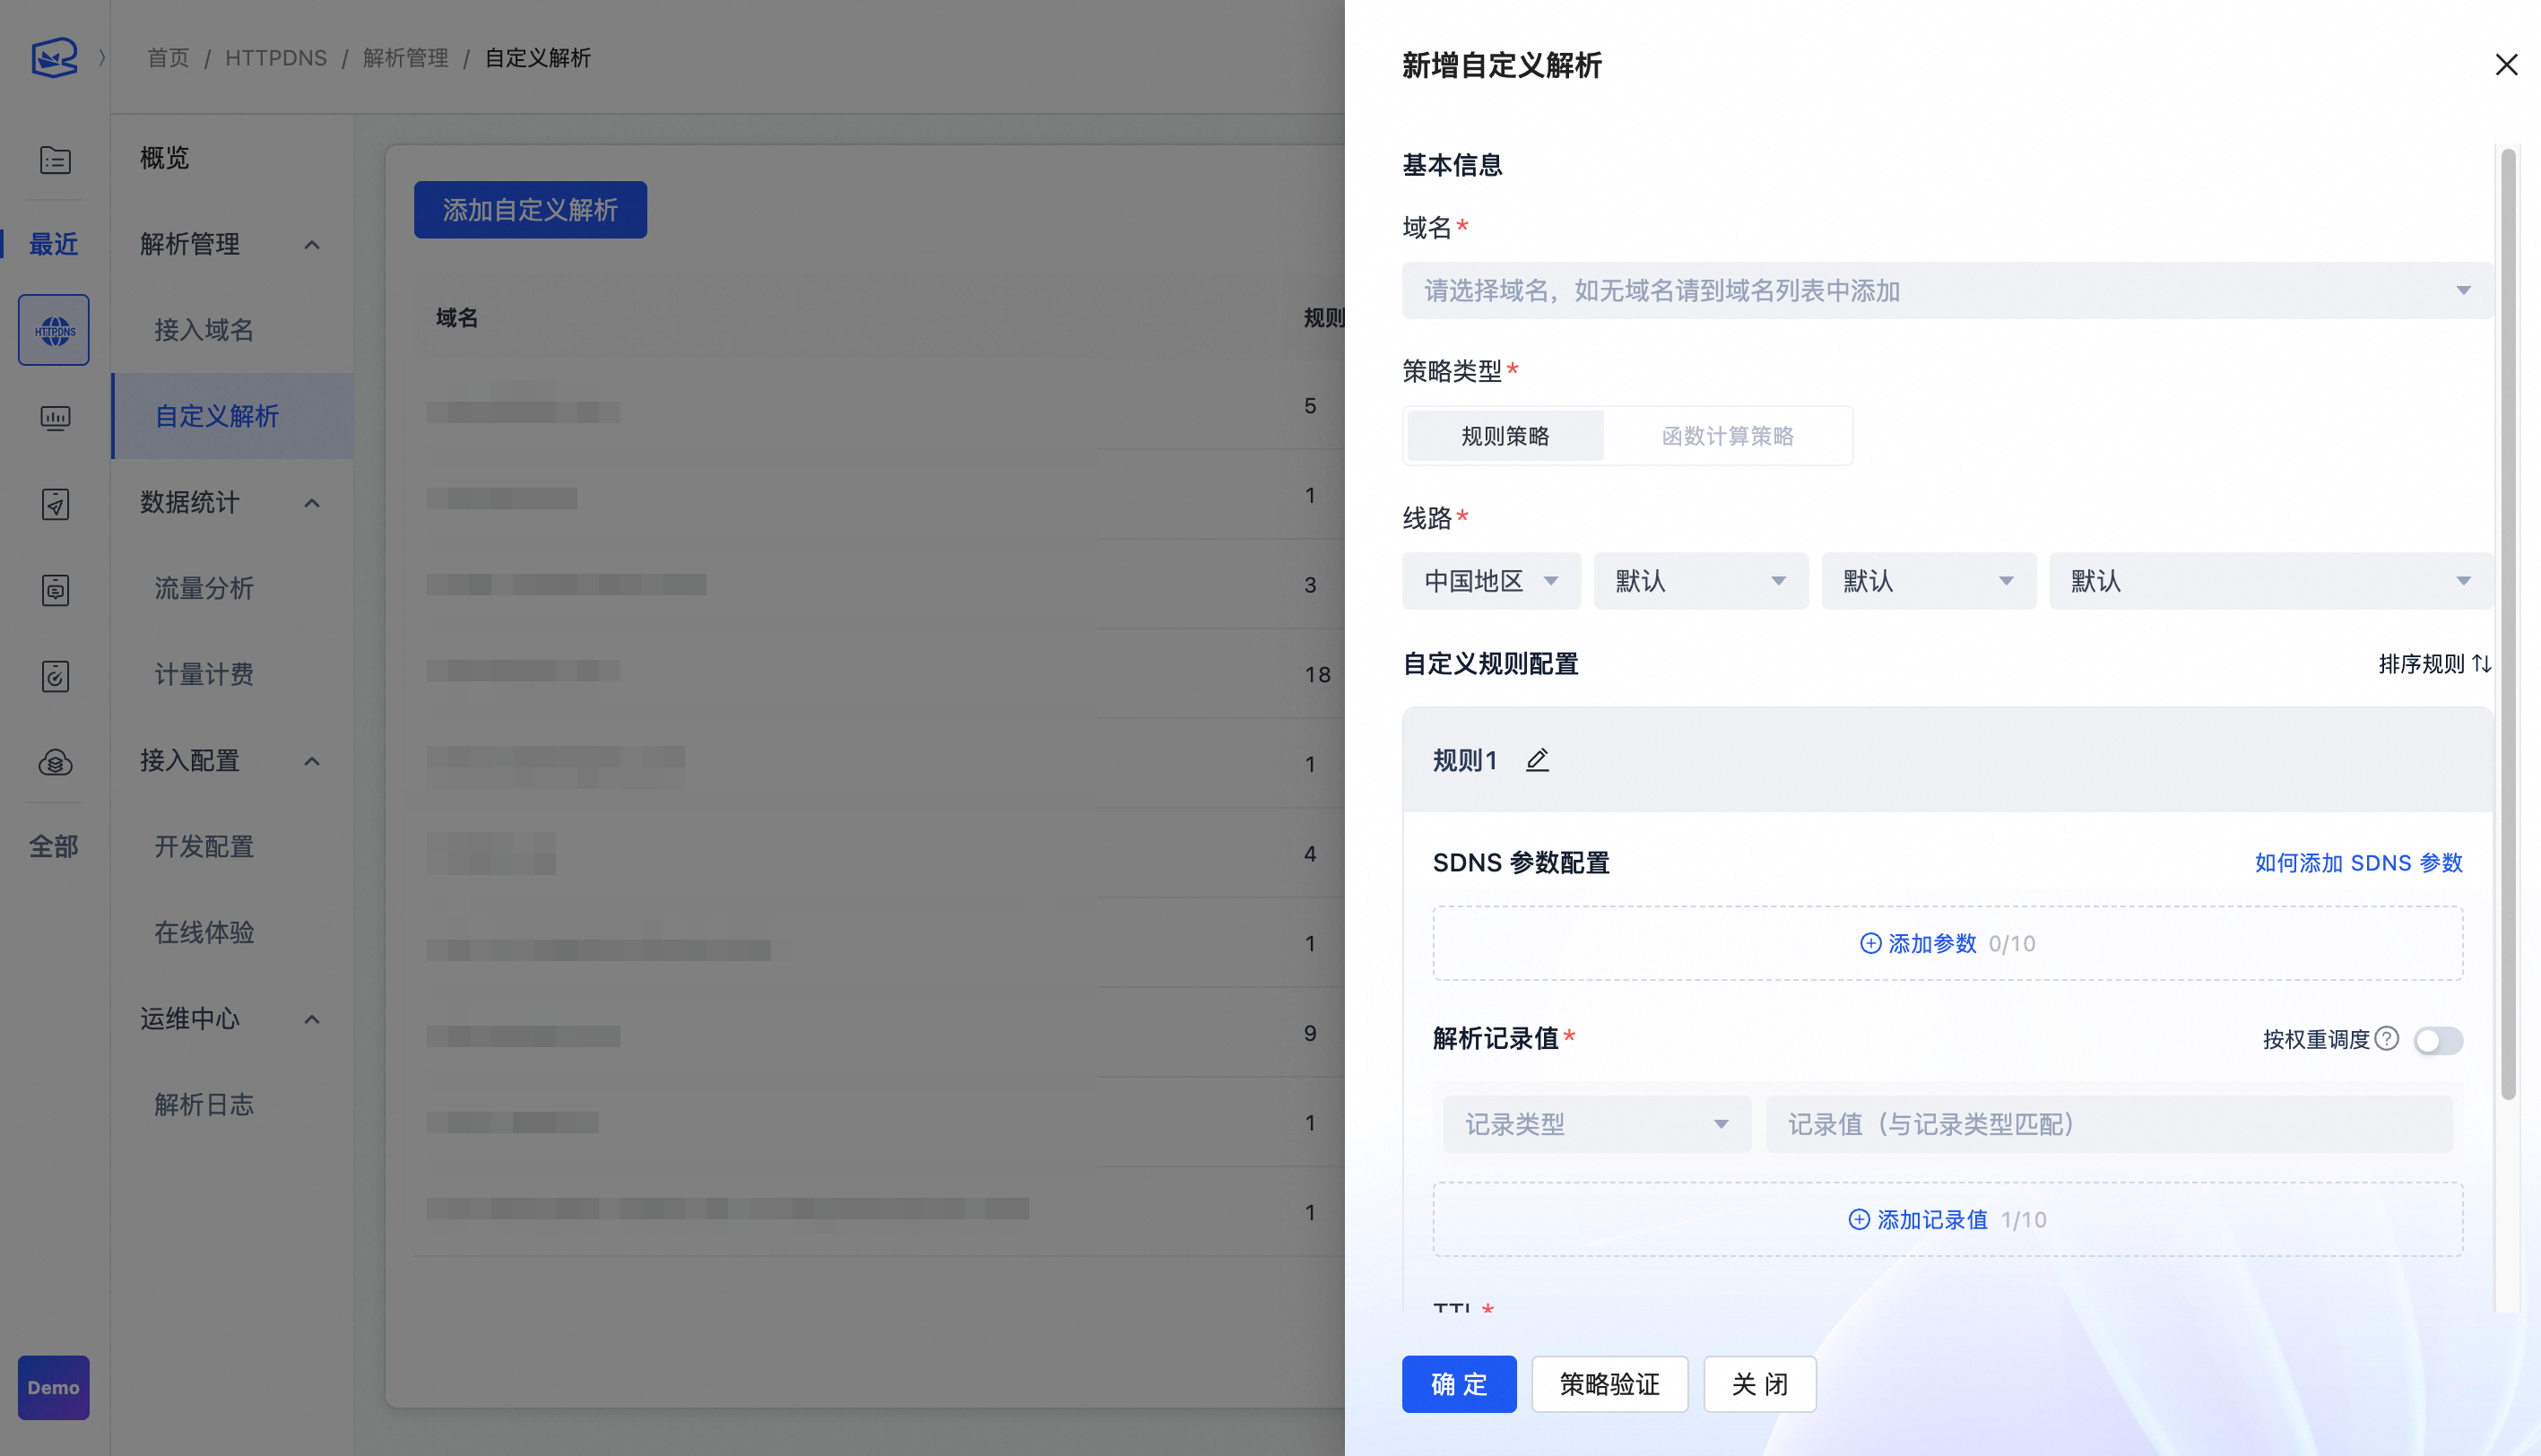The height and width of the screenshot is (1456, 2541).
Task: Open the 接入域名 menu item
Action: click(x=204, y=330)
